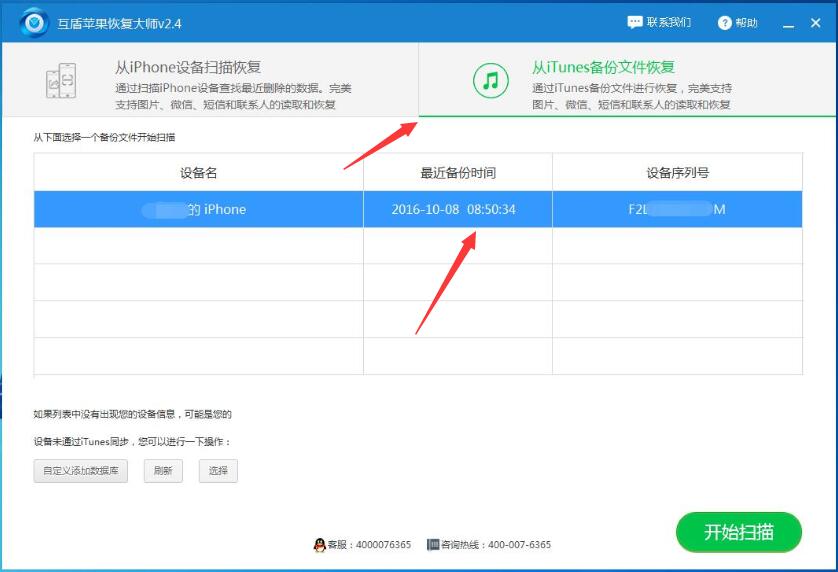This screenshot has height=572, width=838.
Task: Click the iPhone devices scan icon
Action: 61,81
